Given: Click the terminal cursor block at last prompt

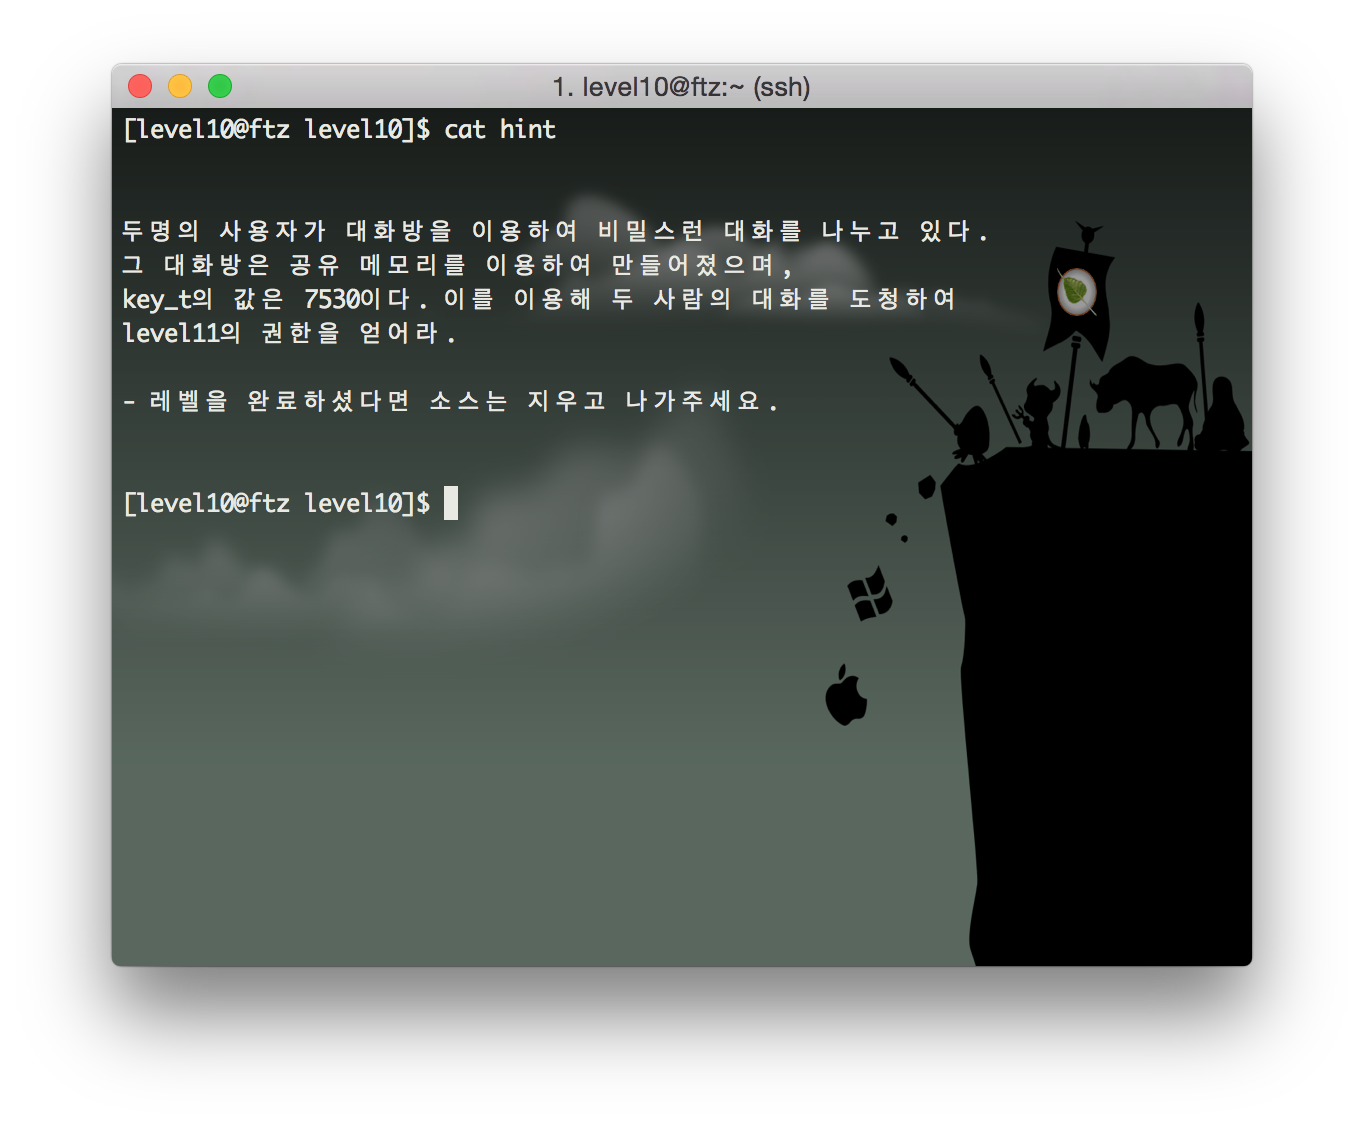Looking at the screenshot, I should (451, 503).
